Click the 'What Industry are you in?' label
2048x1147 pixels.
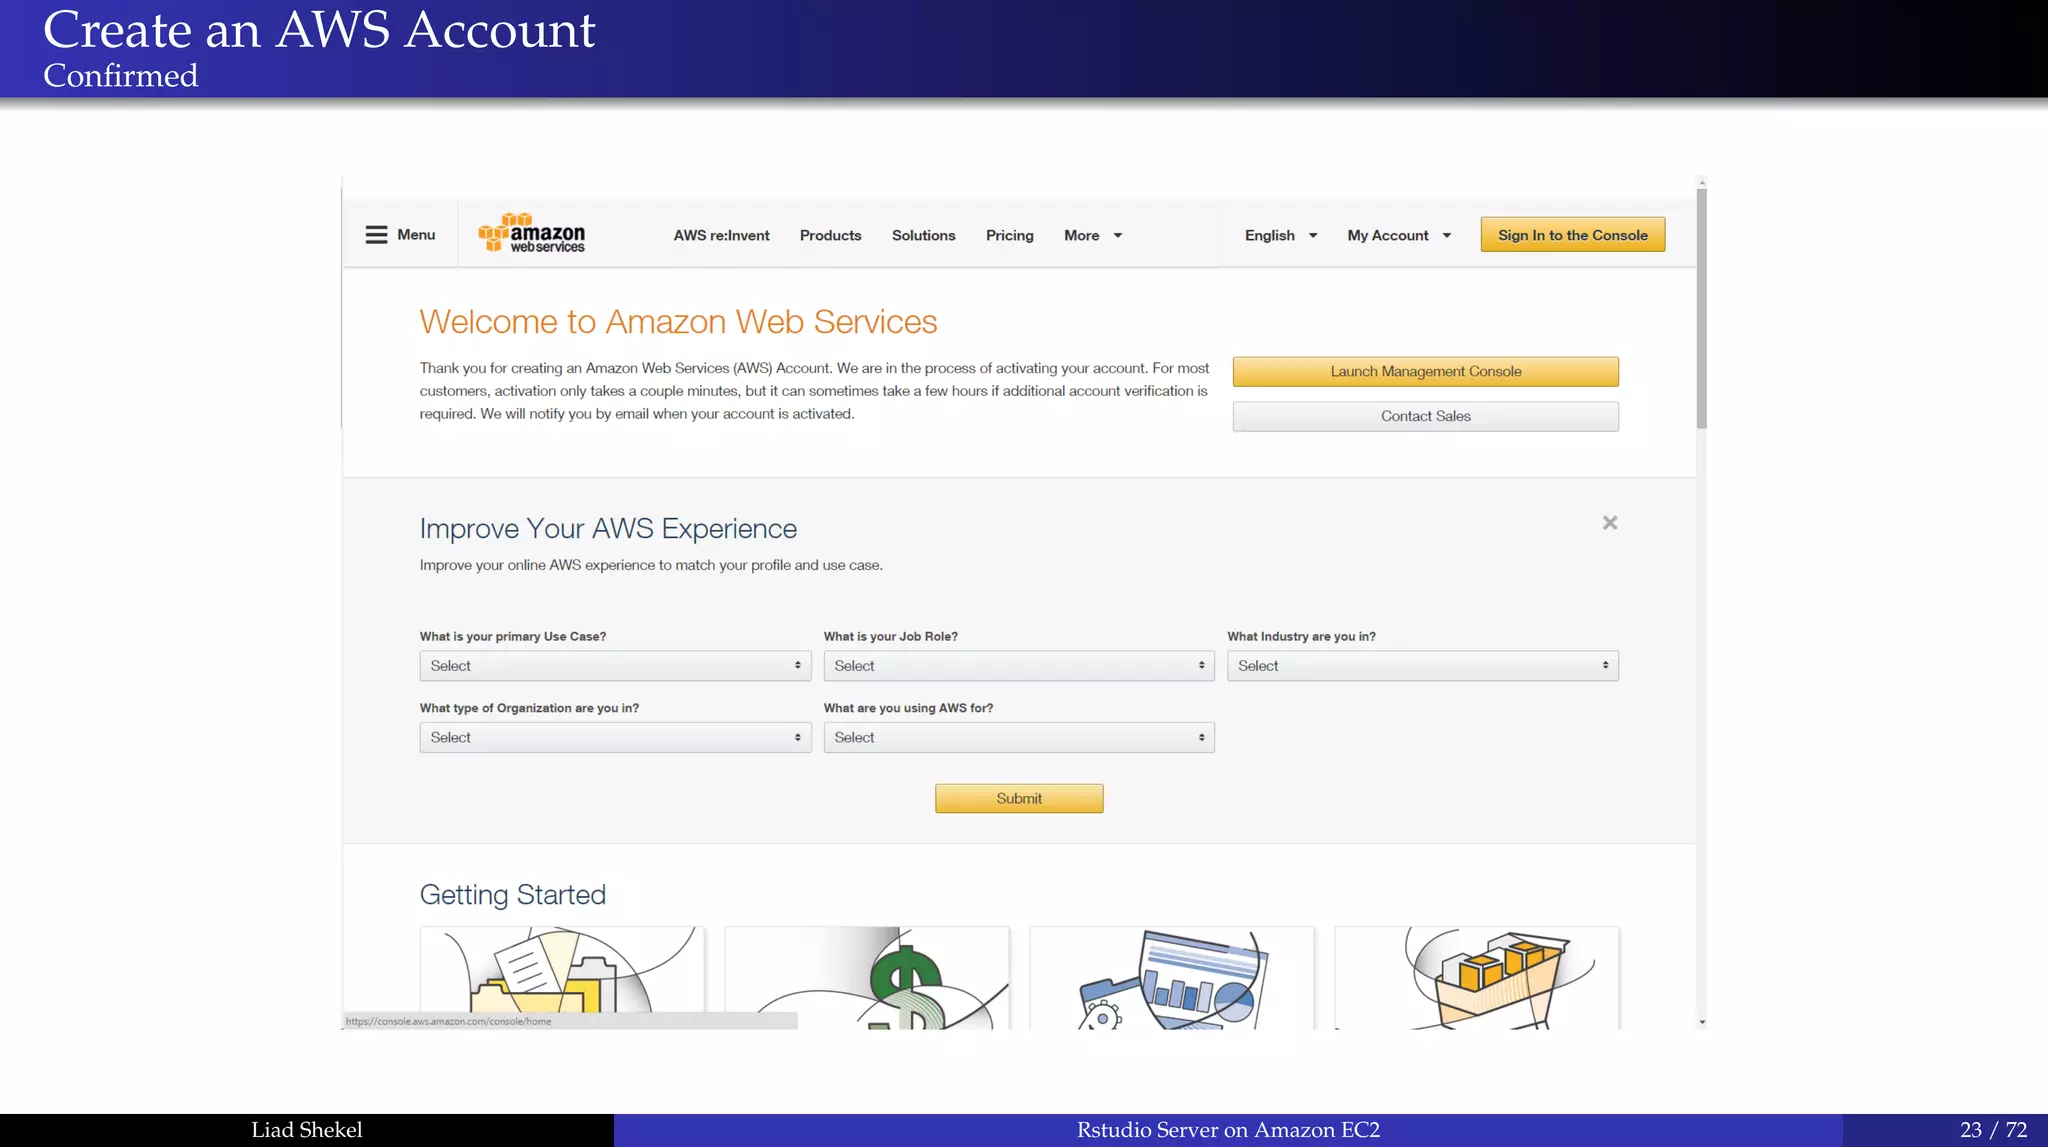click(1302, 637)
